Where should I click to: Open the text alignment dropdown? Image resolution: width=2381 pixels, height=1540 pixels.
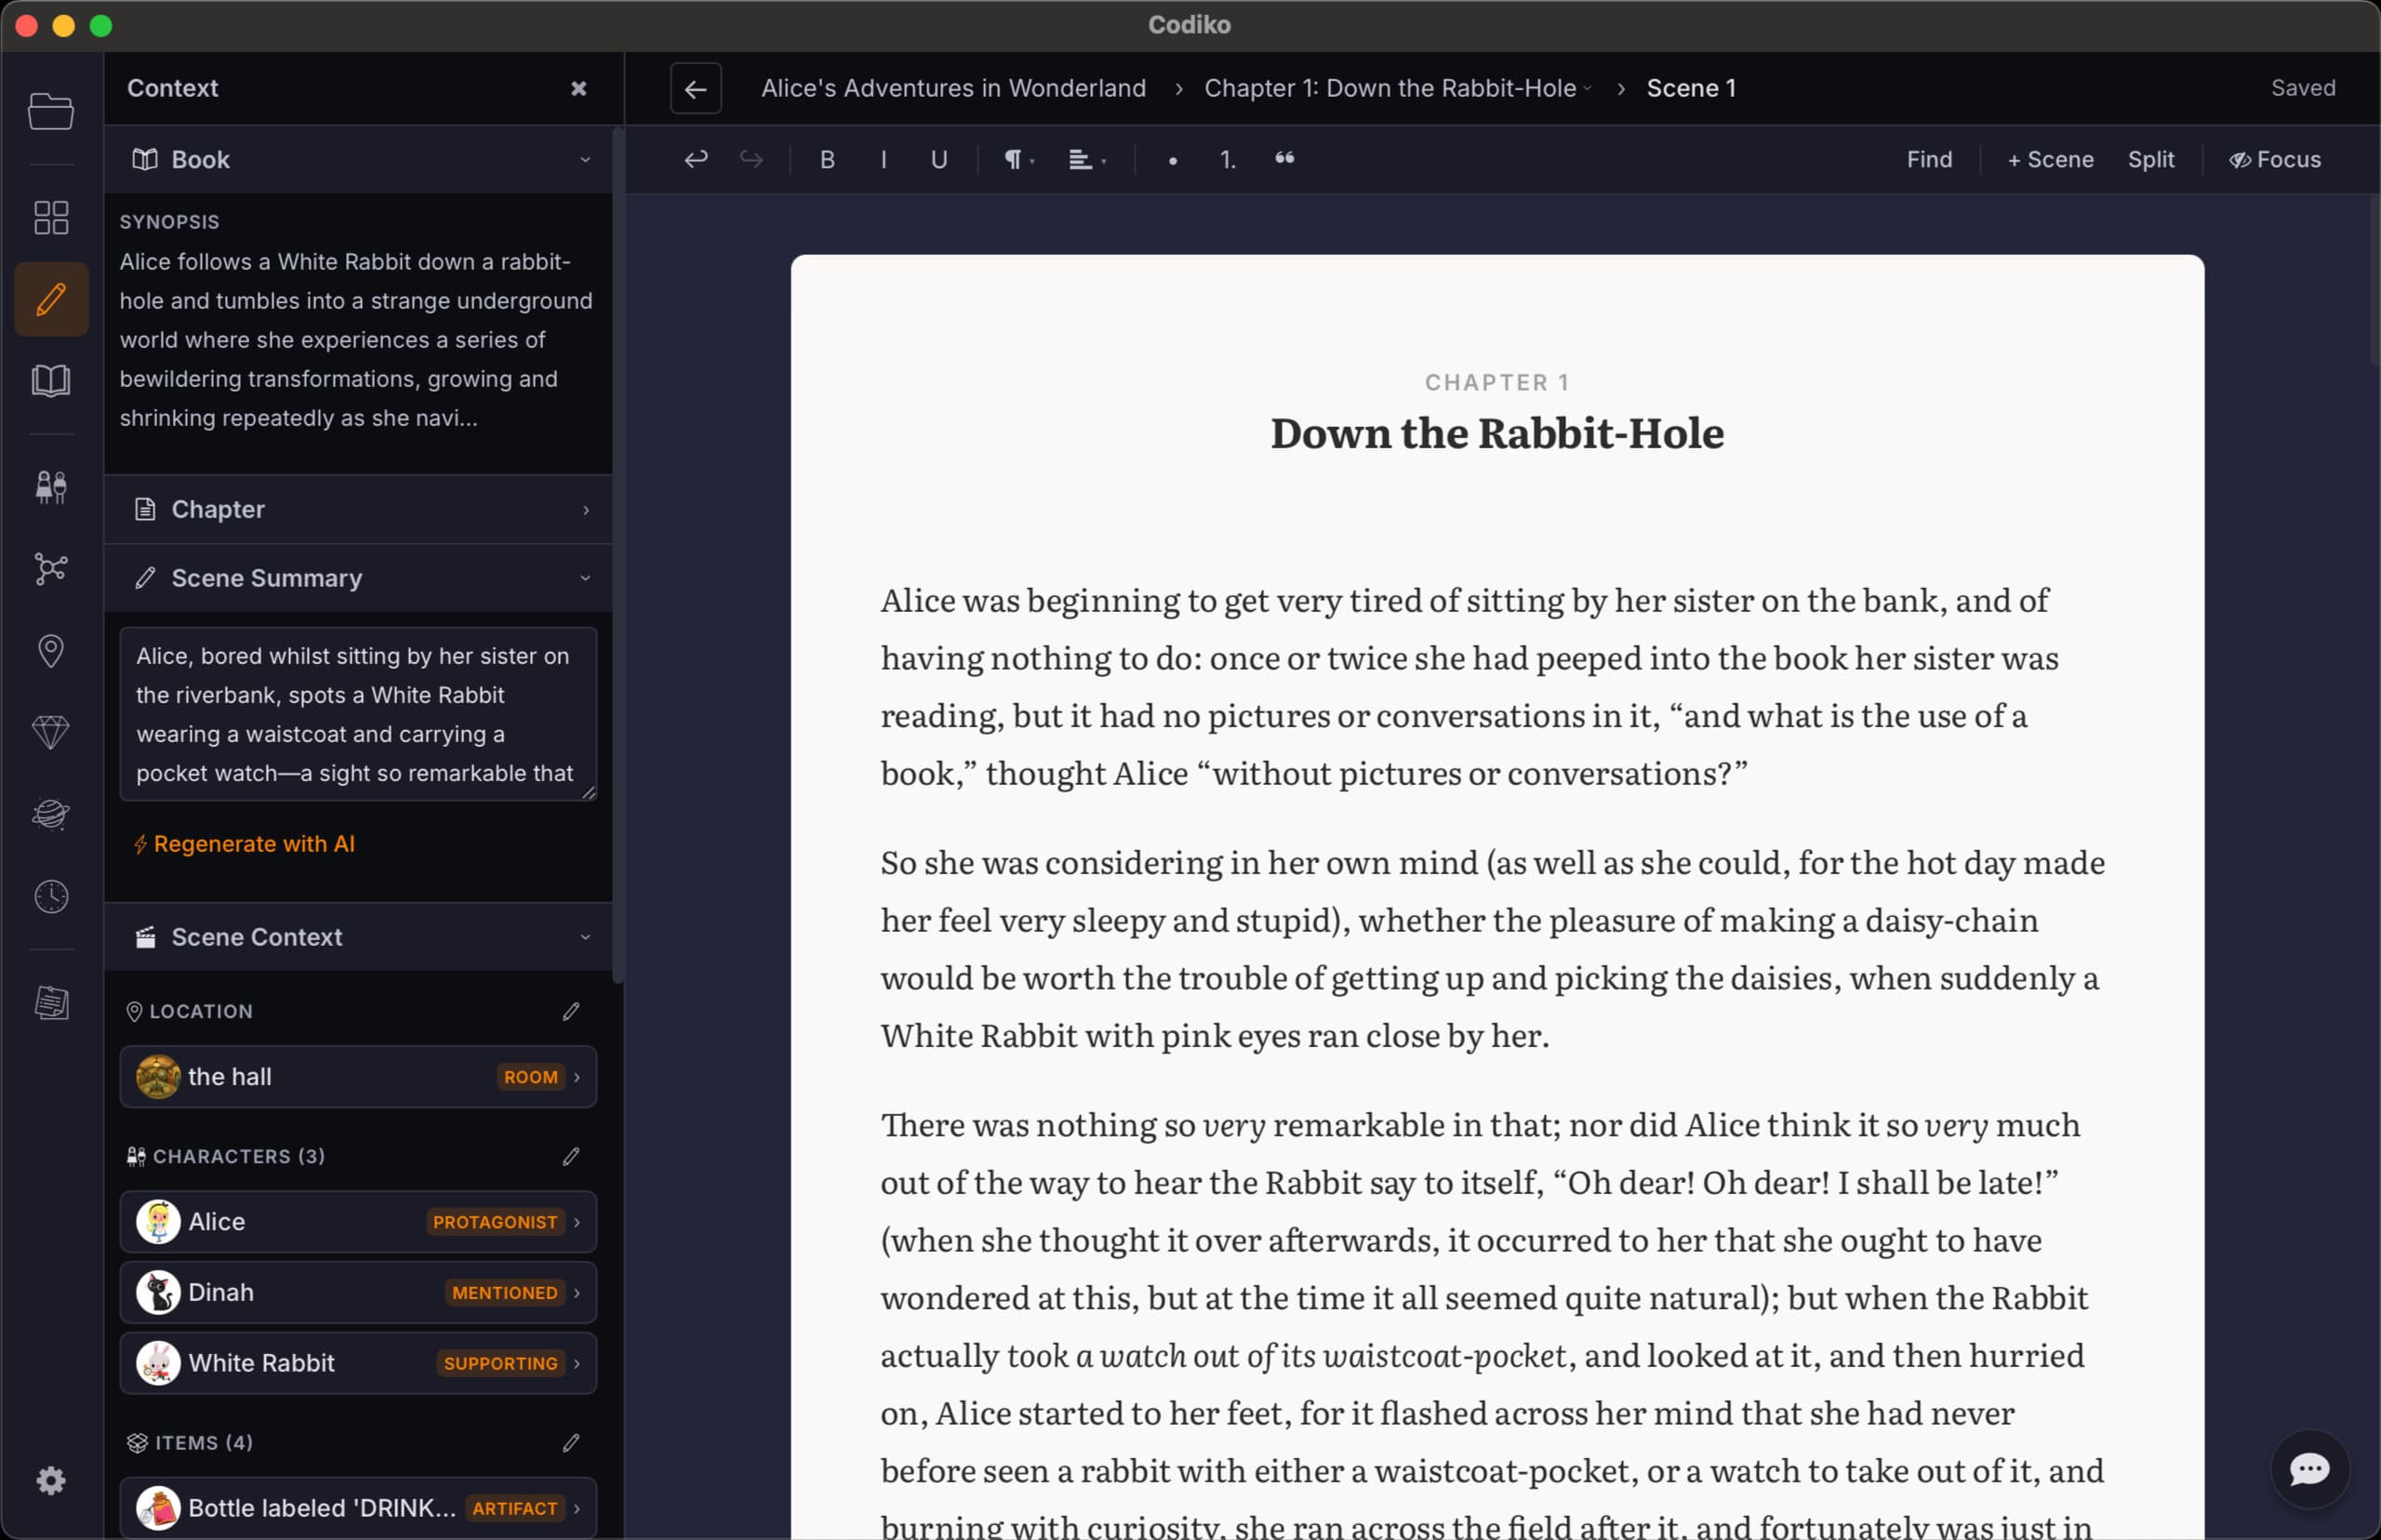pos(1088,159)
